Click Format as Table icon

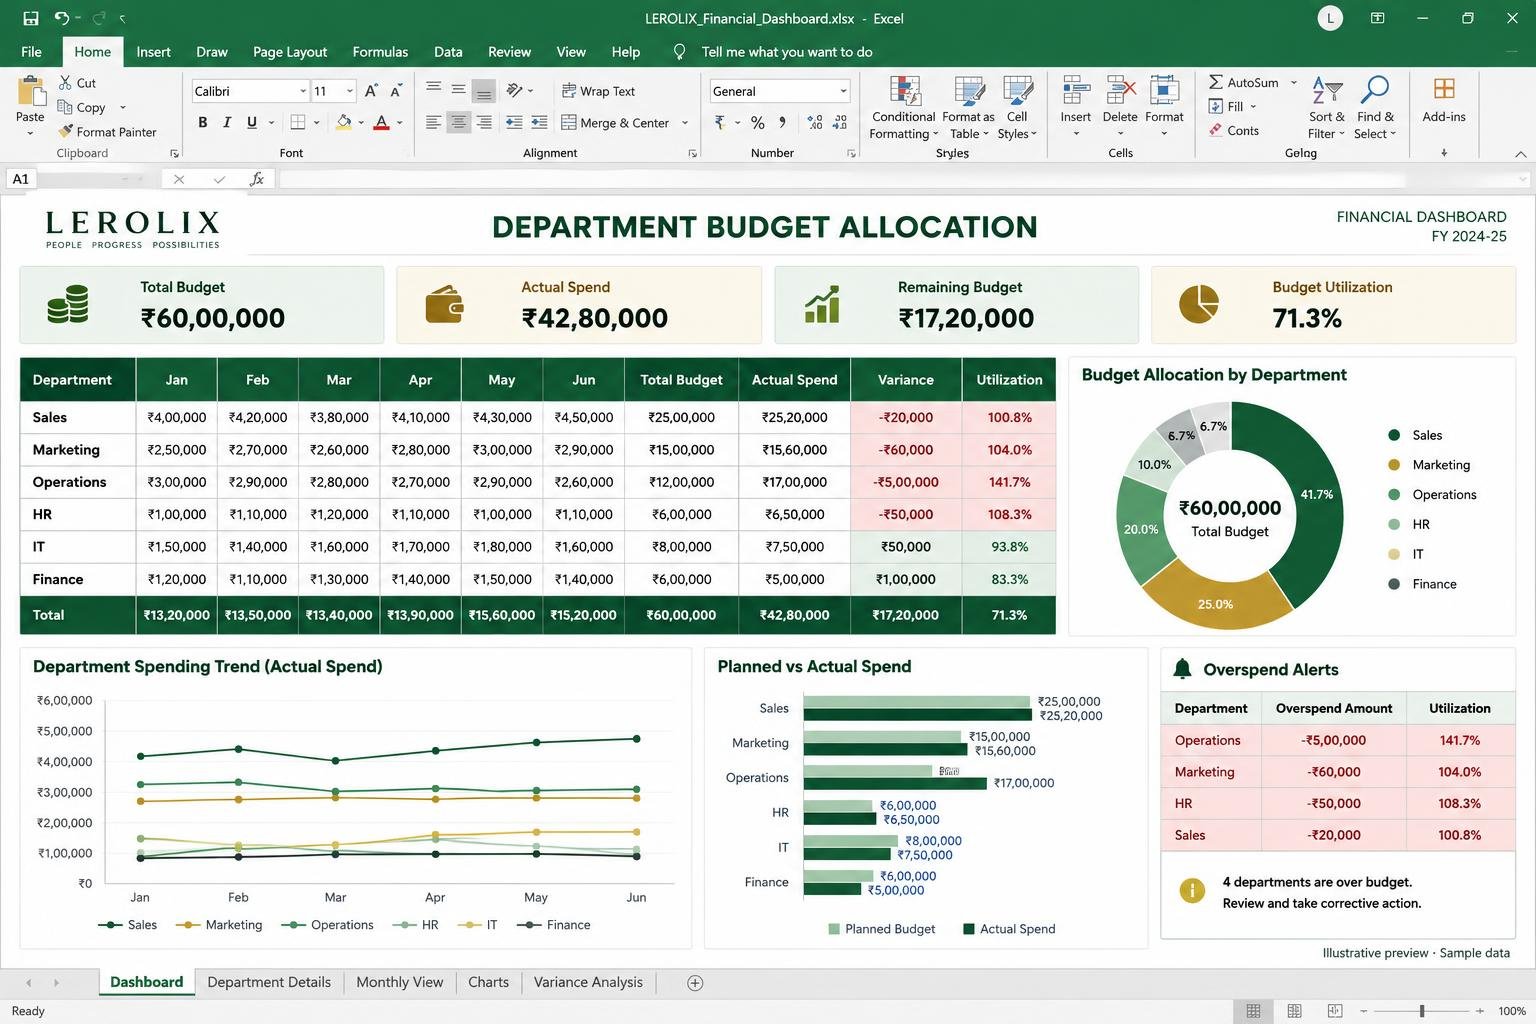(x=969, y=90)
